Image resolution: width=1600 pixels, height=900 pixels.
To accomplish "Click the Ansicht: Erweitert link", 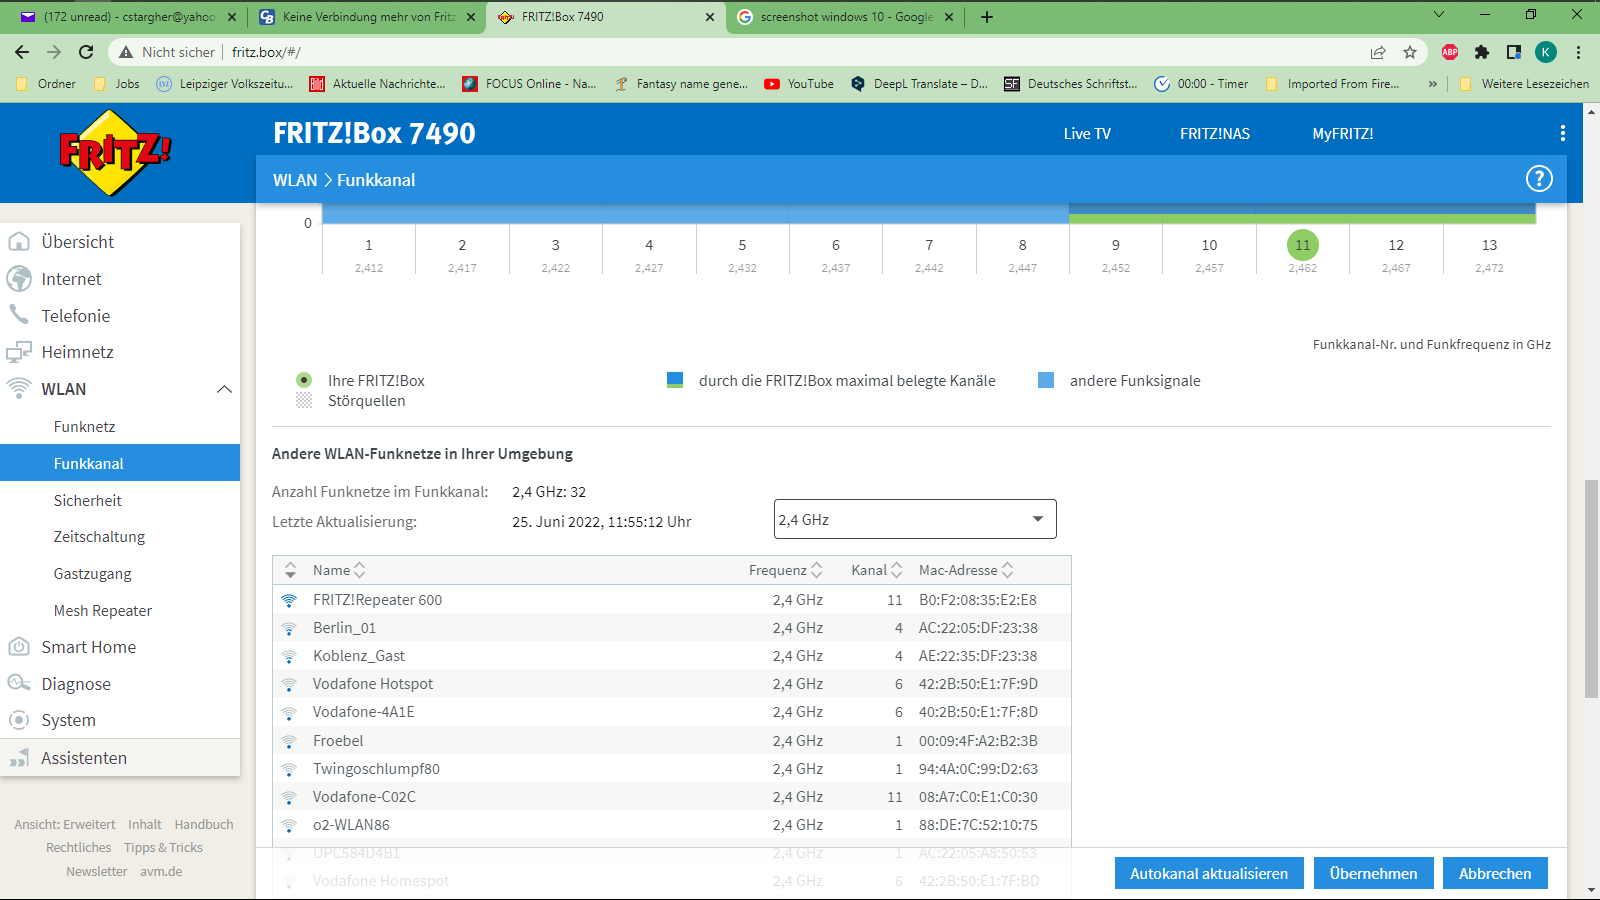I will (65, 825).
